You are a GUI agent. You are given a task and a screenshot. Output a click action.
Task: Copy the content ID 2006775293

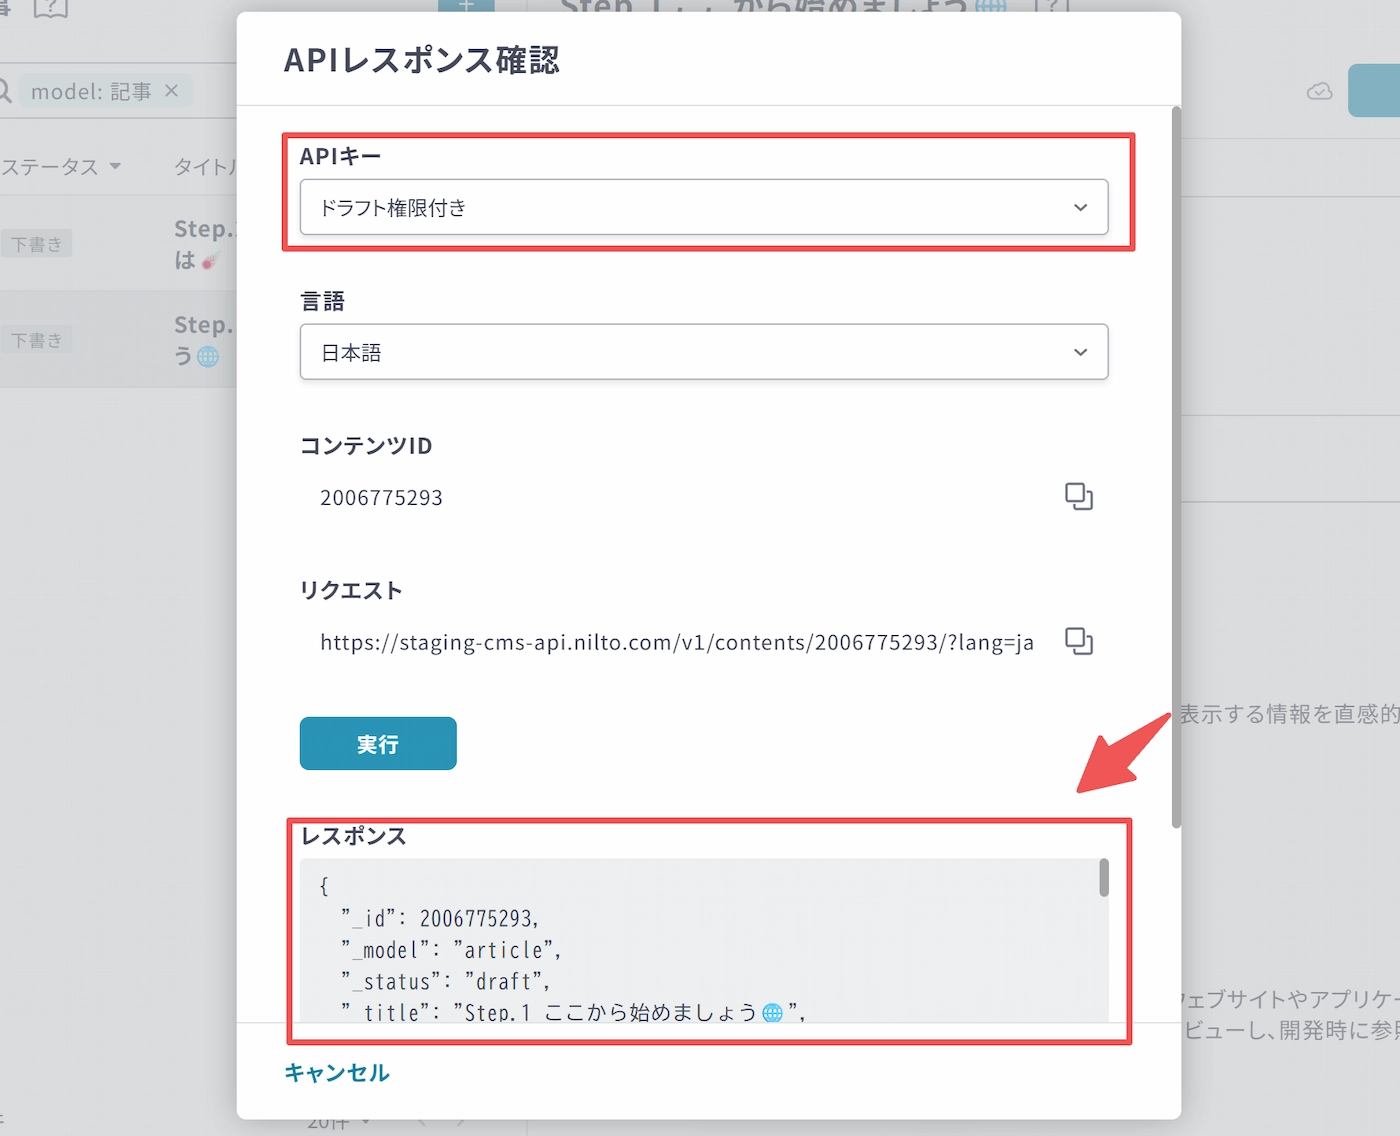1078,496
